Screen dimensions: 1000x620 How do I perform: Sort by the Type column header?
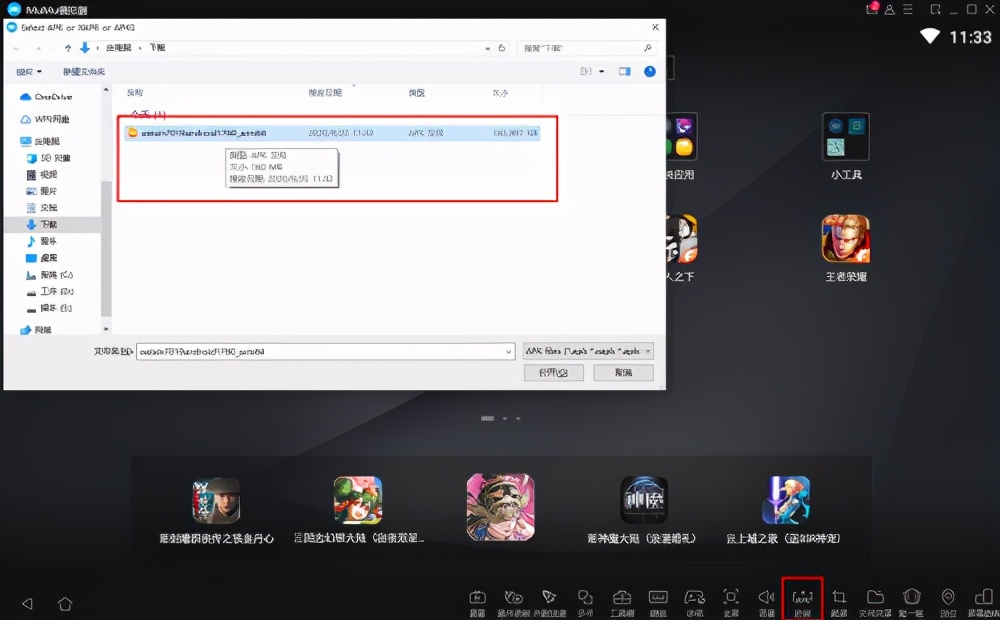(x=416, y=93)
